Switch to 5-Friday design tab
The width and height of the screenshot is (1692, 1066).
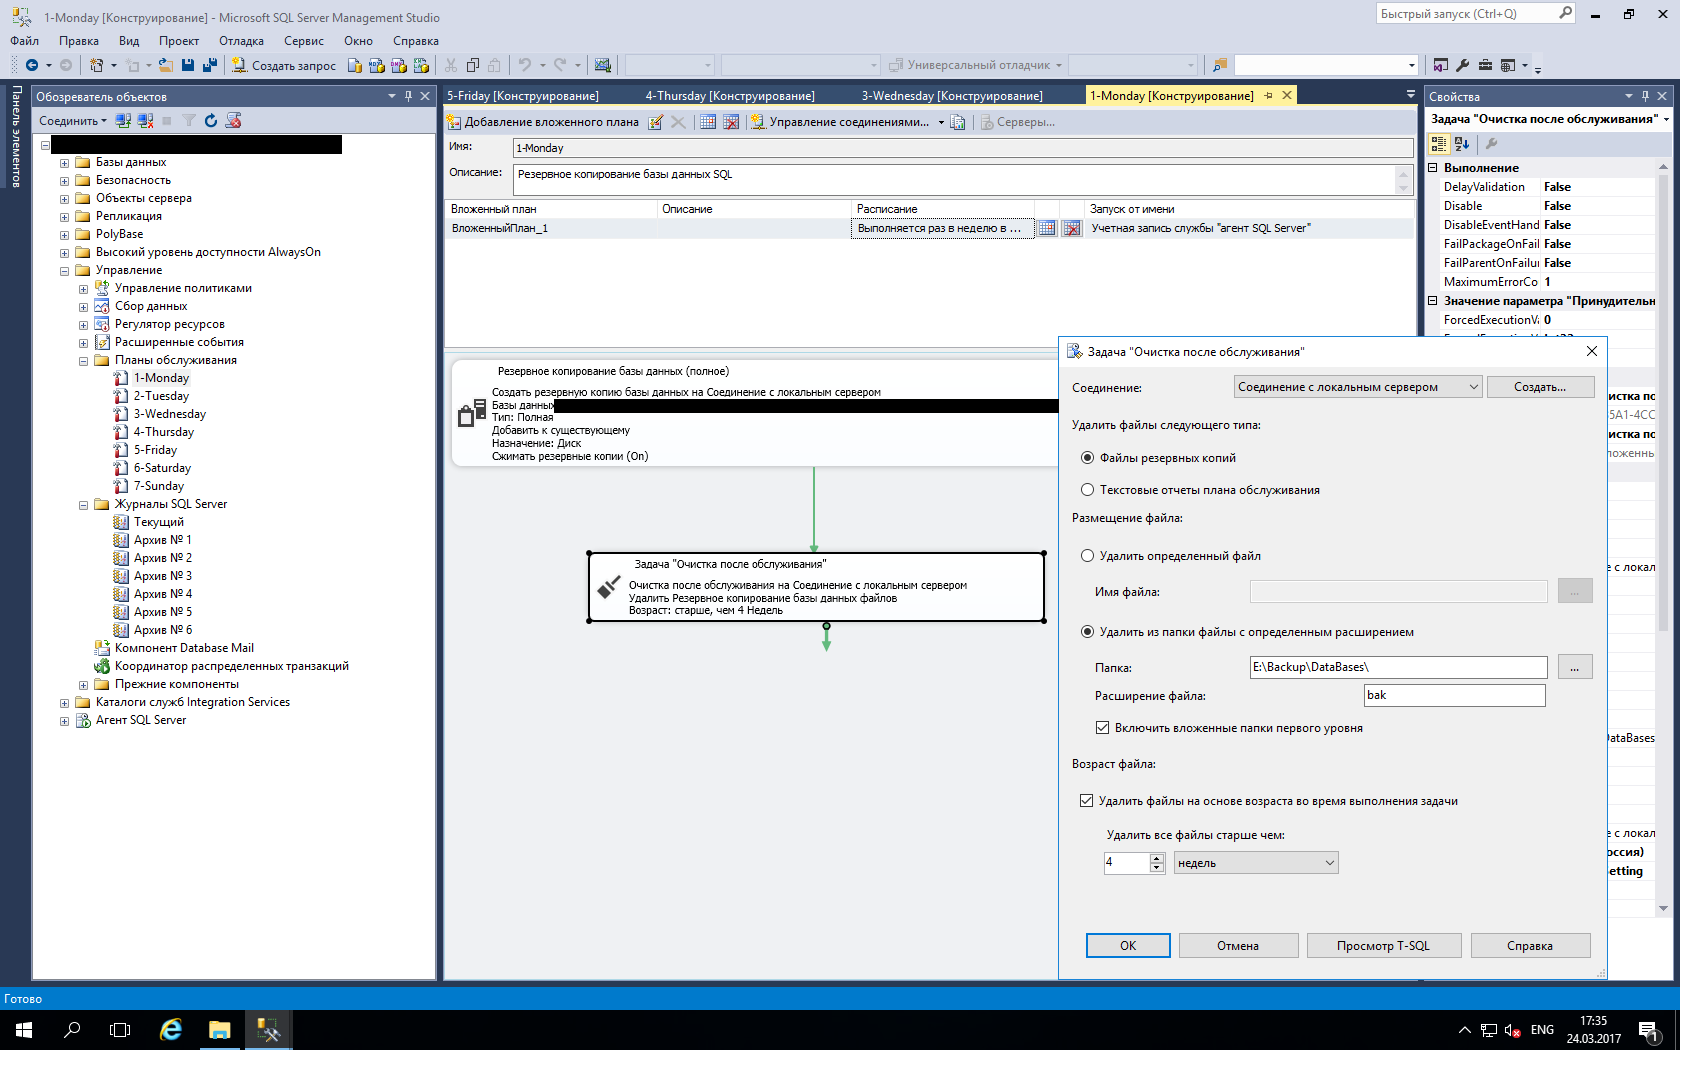tap(523, 96)
